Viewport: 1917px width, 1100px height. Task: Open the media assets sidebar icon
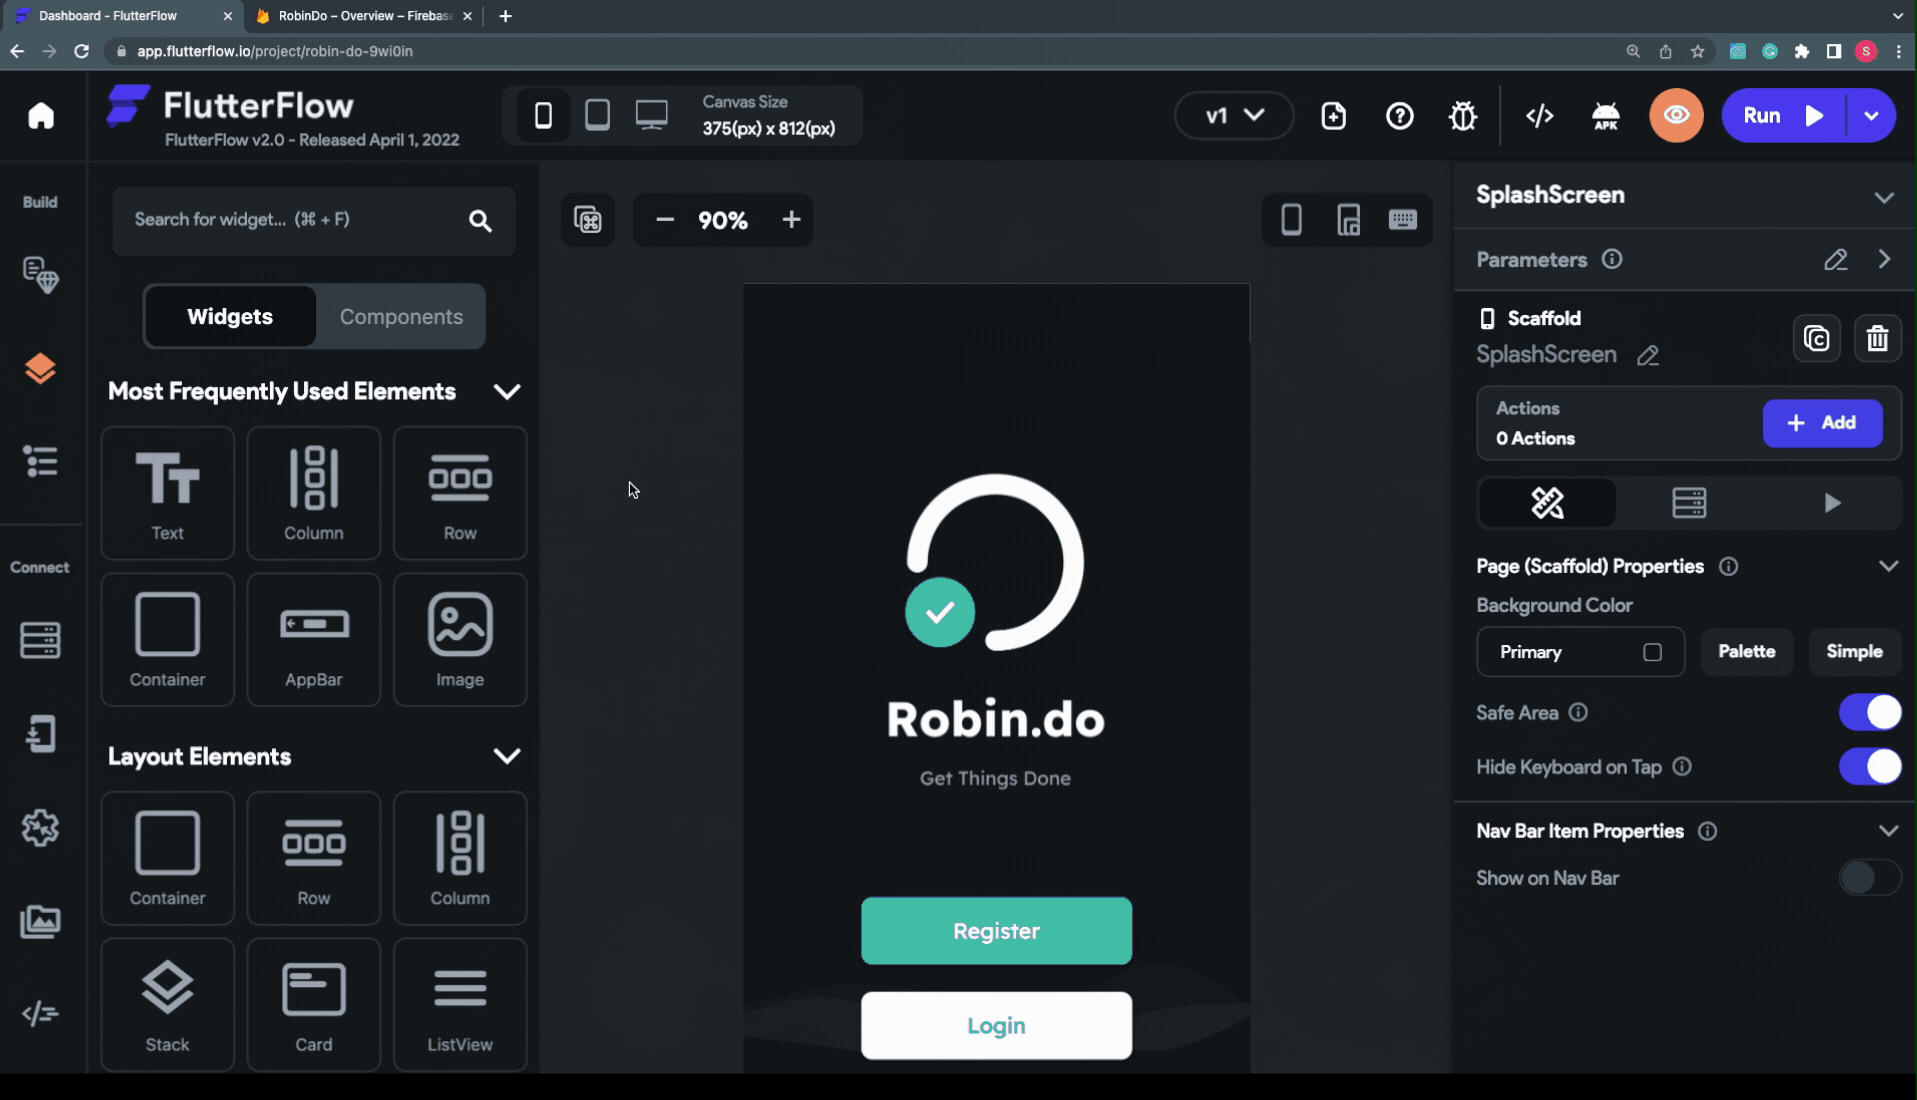click(40, 922)
